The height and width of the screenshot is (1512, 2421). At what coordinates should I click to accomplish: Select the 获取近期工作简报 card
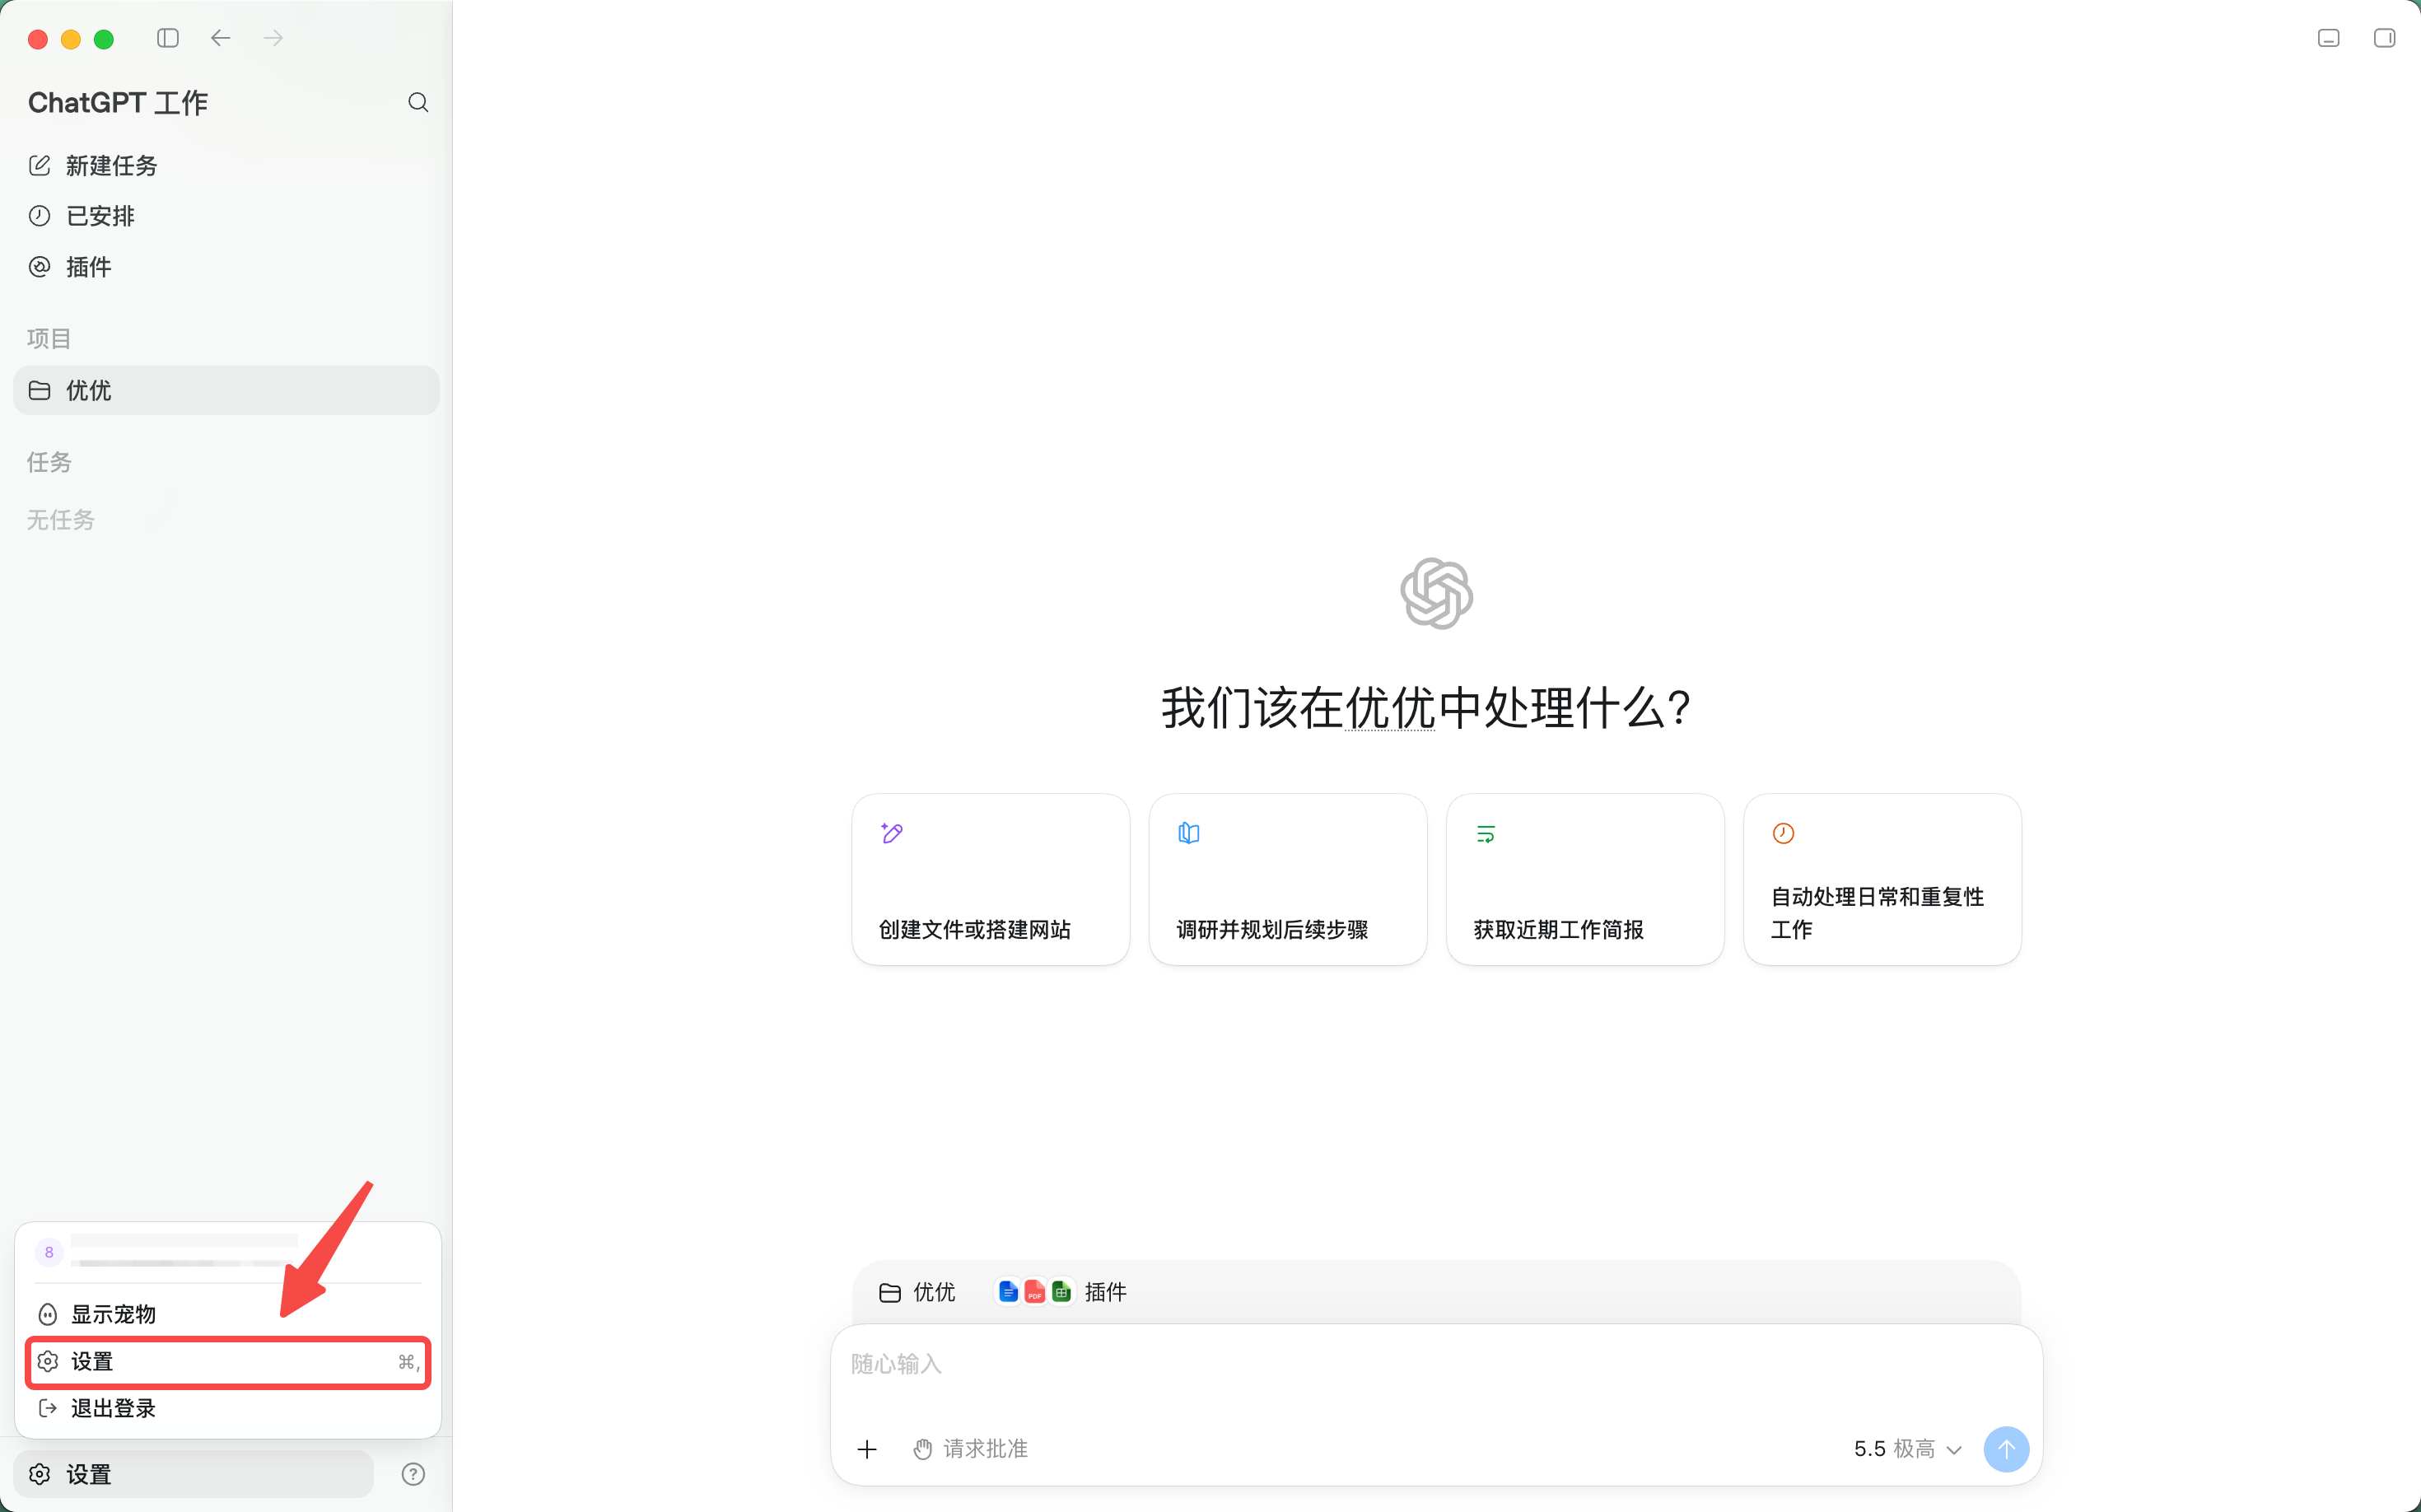[x=1585, y=880]
